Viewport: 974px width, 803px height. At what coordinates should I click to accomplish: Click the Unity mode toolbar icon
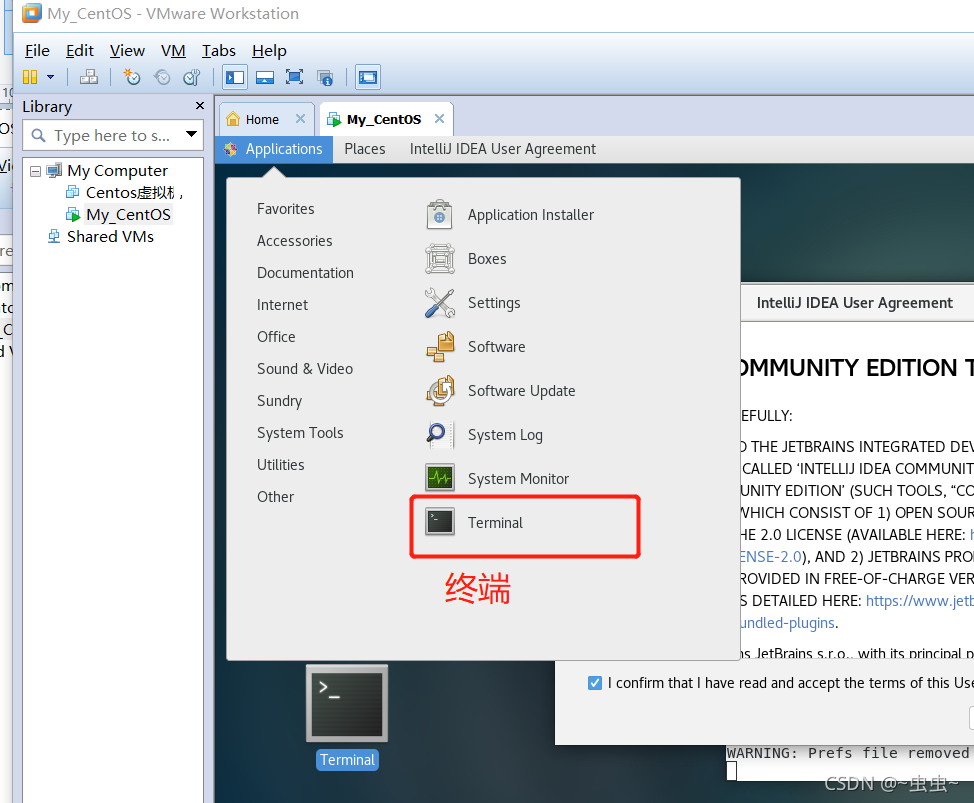click(325, 77)
